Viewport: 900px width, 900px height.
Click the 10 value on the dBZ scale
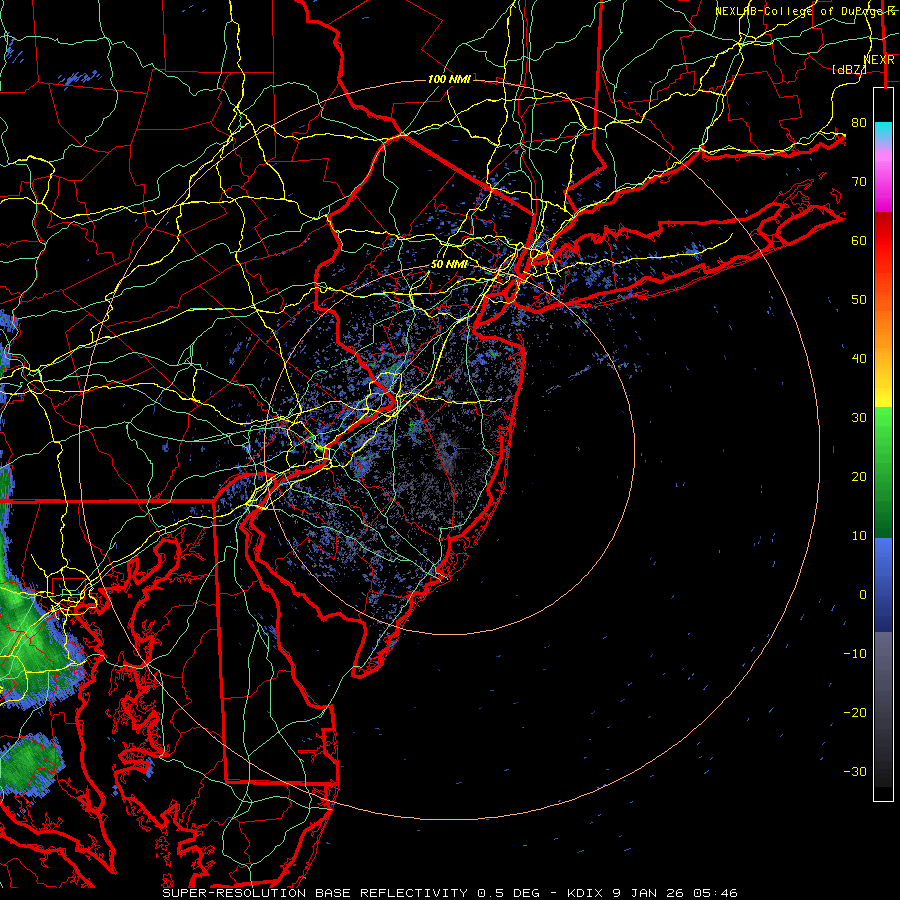(859, 536)
